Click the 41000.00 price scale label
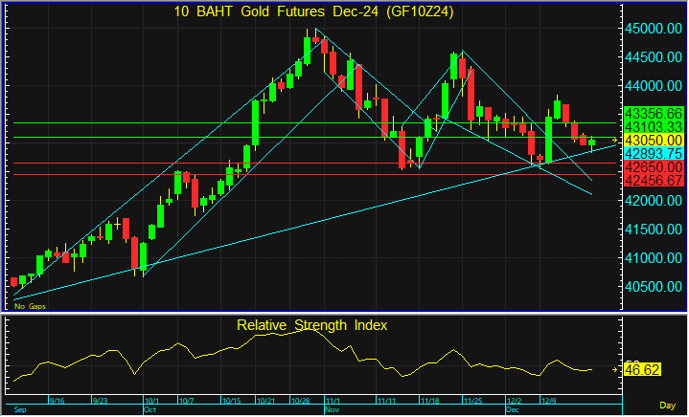 click(x=652, y=258)
